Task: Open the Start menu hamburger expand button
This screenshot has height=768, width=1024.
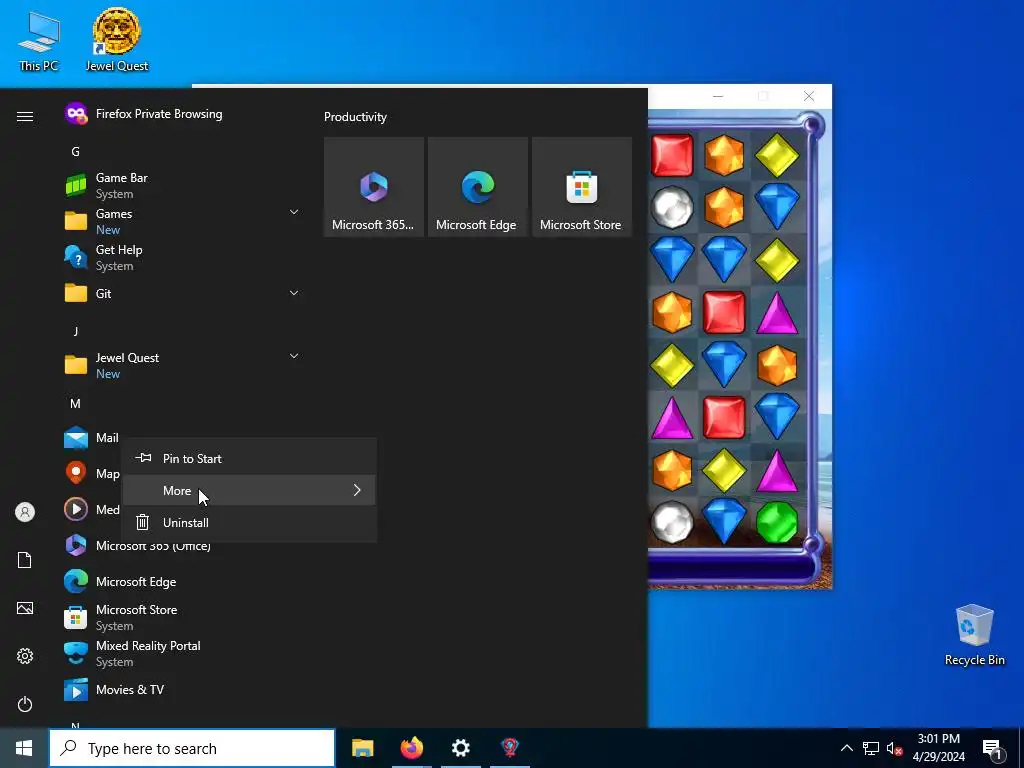Action: click(x=25, y=116)
